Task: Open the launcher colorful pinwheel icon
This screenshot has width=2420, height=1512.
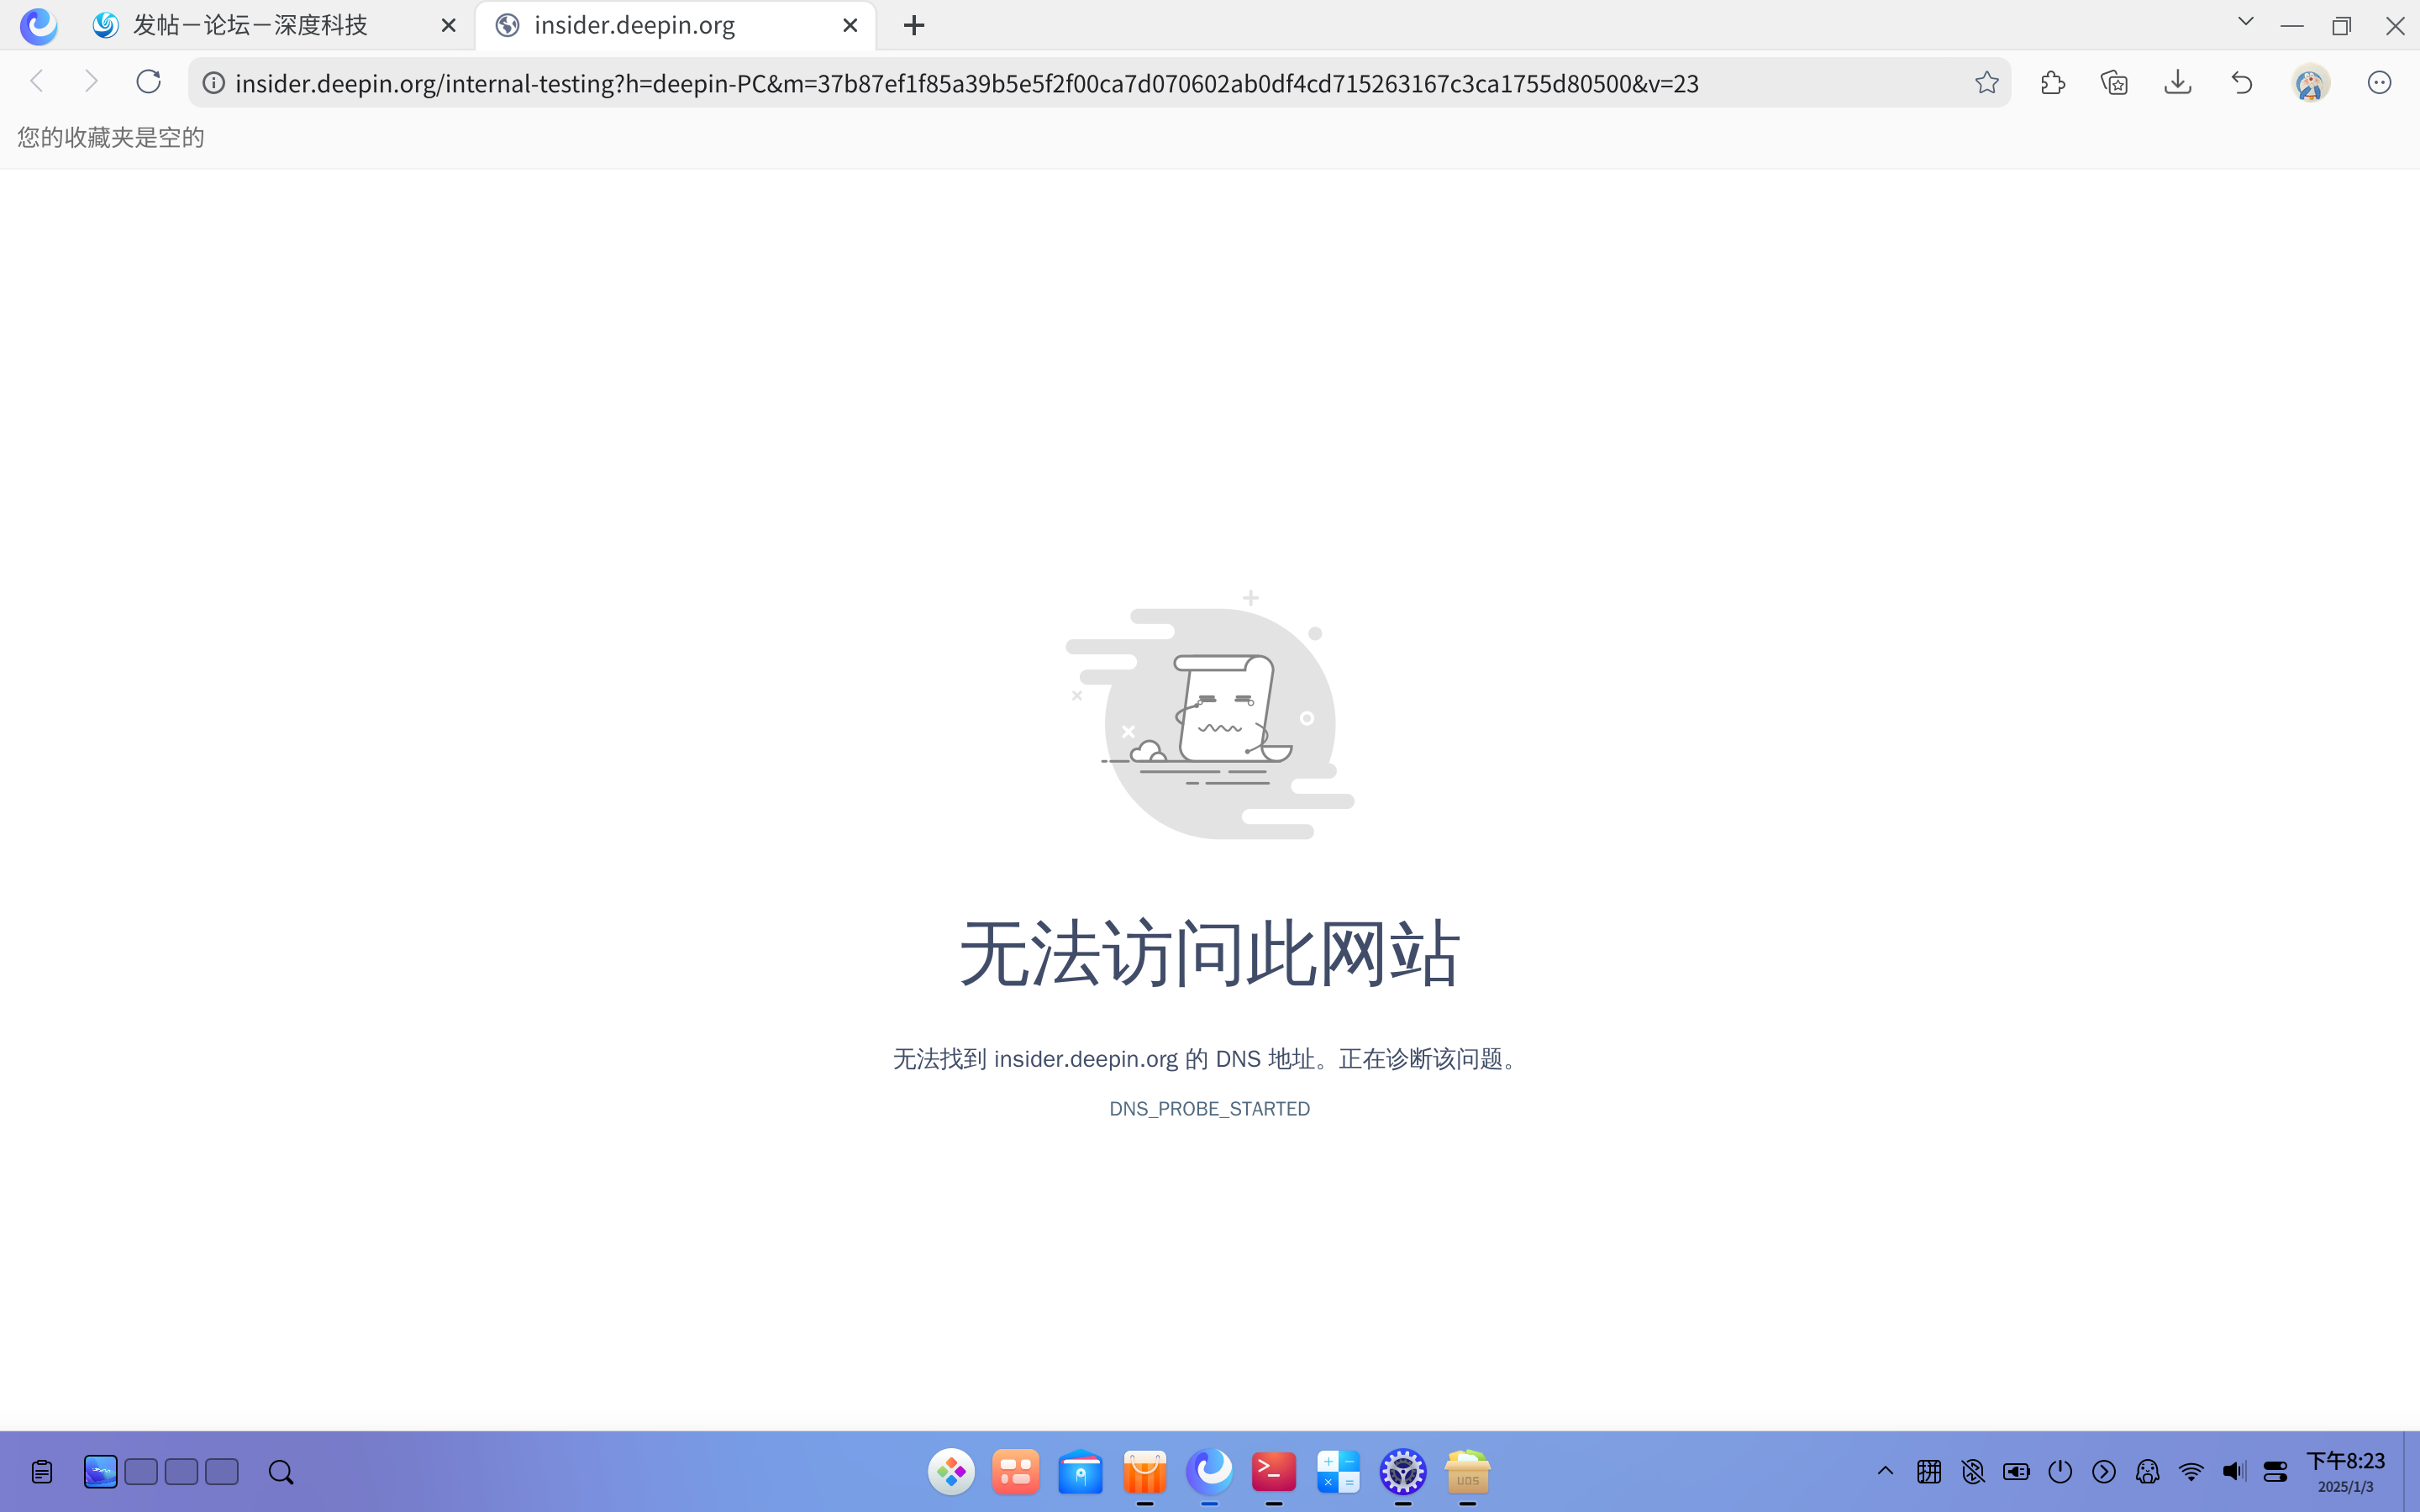Action: pos(951,1472)
